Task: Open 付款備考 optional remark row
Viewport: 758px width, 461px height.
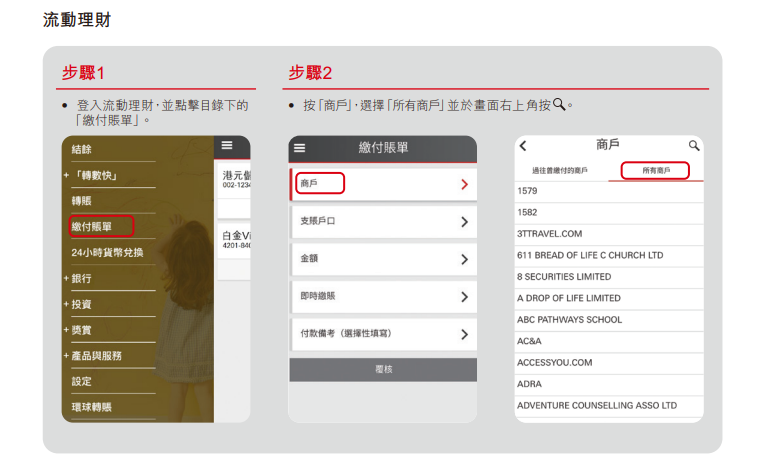Action: (464, 335)
